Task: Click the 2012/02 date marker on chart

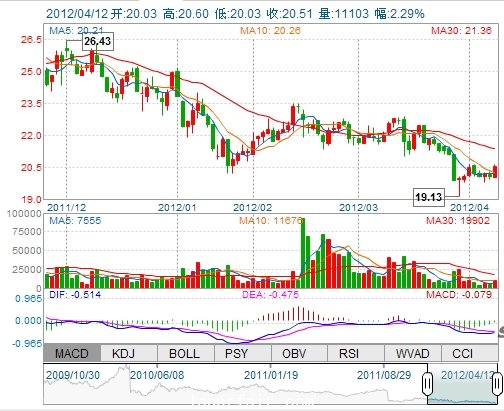Action: pos(252,208)
